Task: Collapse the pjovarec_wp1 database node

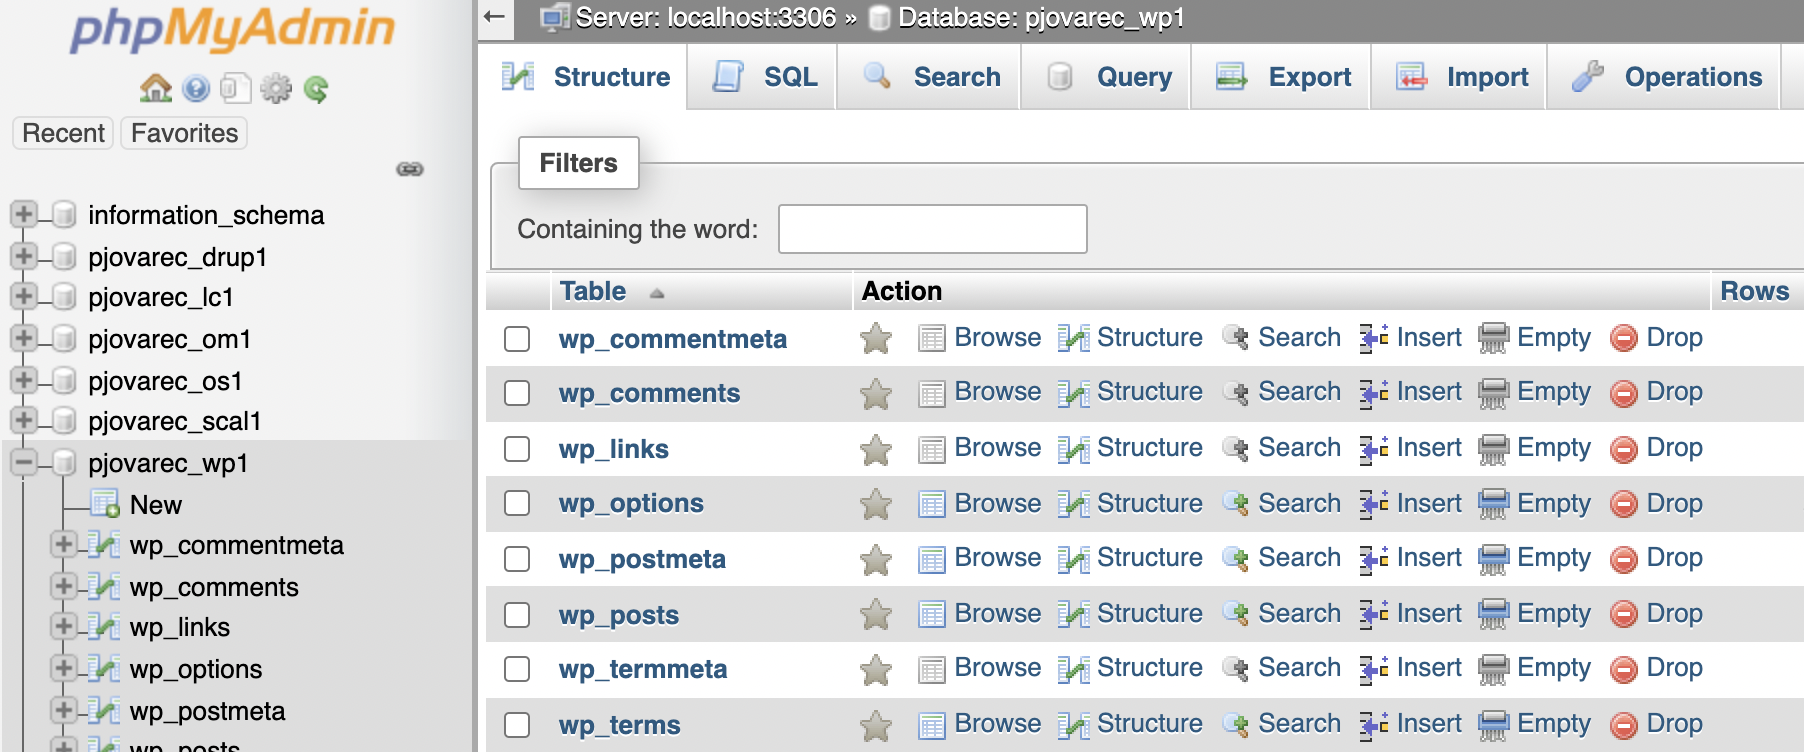Action: (24, 462)
